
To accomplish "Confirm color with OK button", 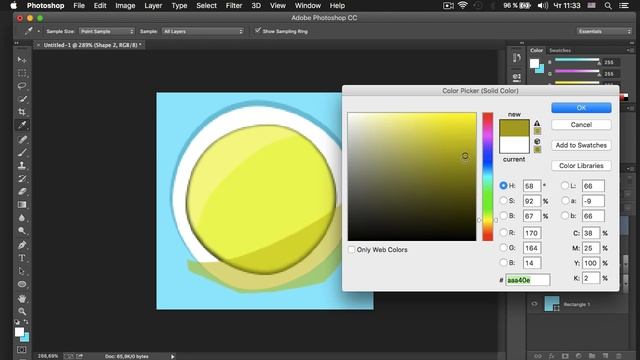I will point(581,108).
